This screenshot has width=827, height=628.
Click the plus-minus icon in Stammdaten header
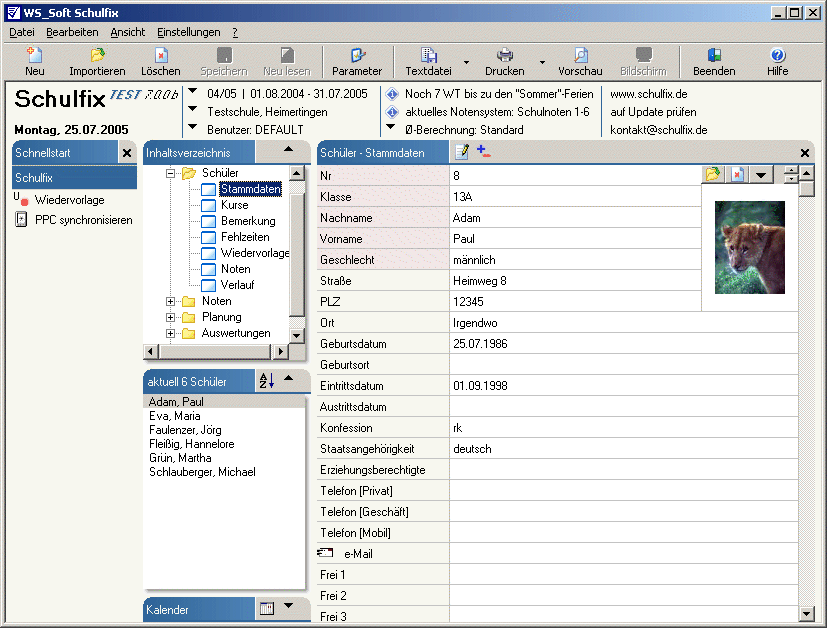[483, 151]
